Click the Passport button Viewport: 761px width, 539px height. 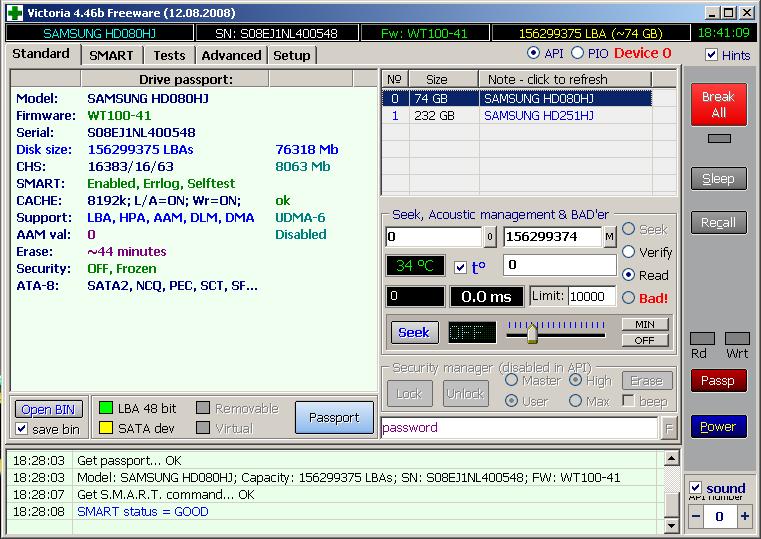[333, 418]
